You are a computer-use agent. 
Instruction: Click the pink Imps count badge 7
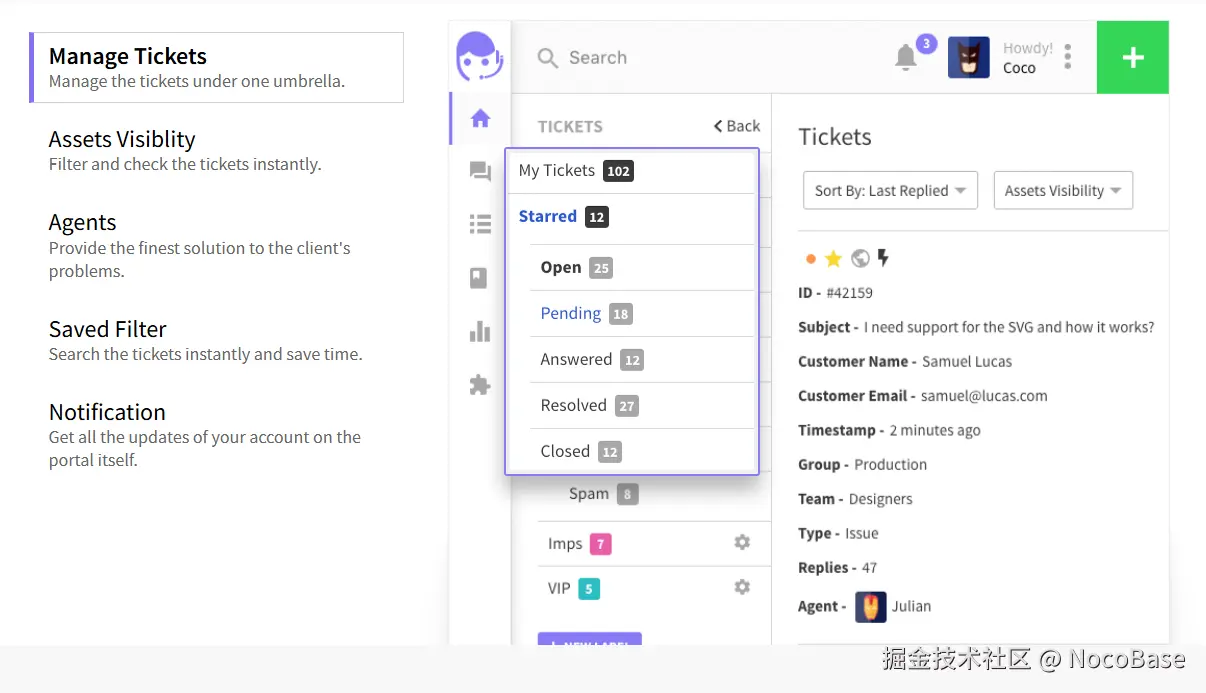600,544
